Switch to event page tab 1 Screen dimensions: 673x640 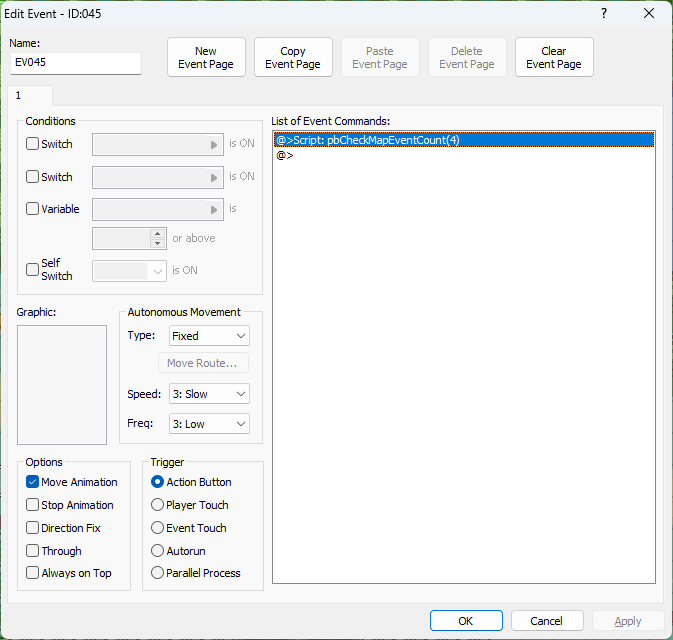click(x=17, y=95)
